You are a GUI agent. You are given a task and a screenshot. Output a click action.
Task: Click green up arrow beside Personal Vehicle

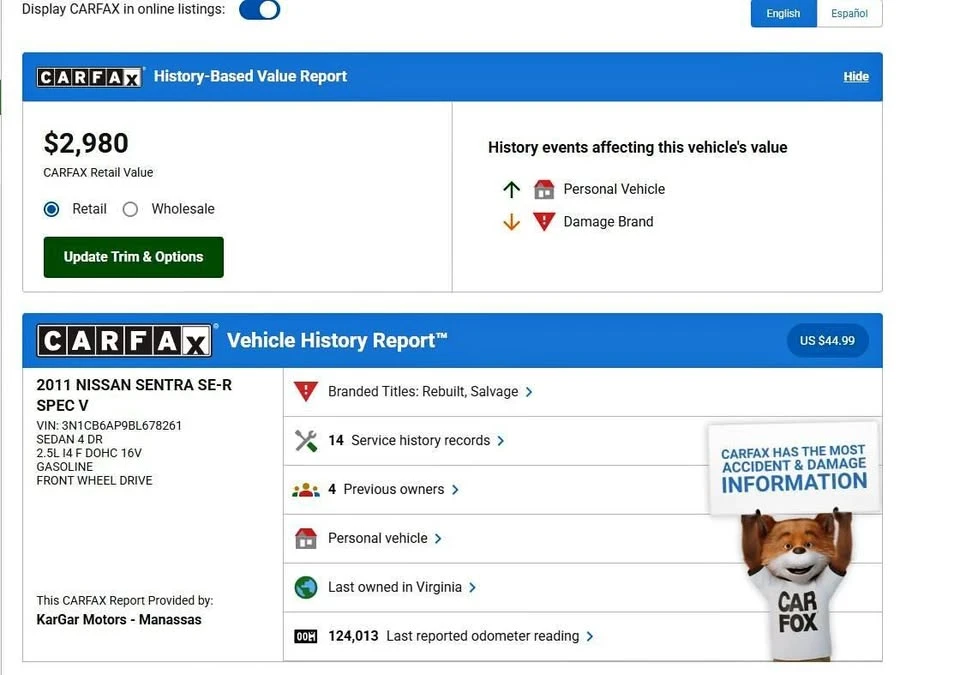coord(511,190)
